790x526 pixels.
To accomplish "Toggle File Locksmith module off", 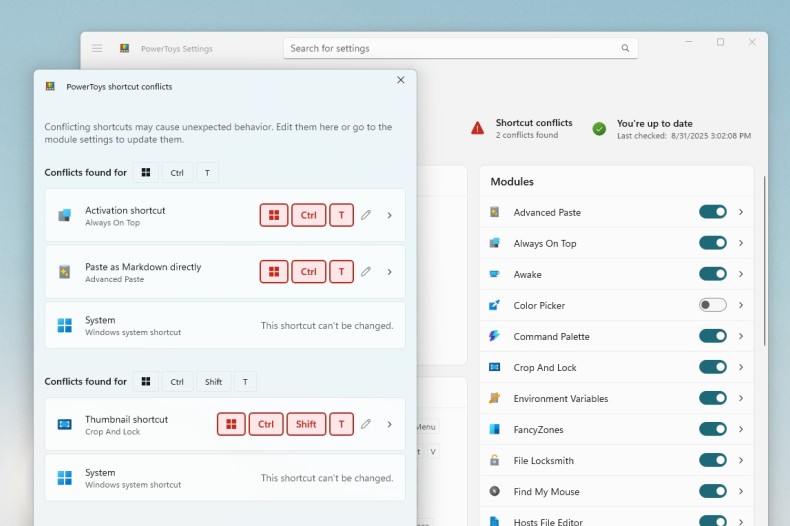I will coord(712,460).
